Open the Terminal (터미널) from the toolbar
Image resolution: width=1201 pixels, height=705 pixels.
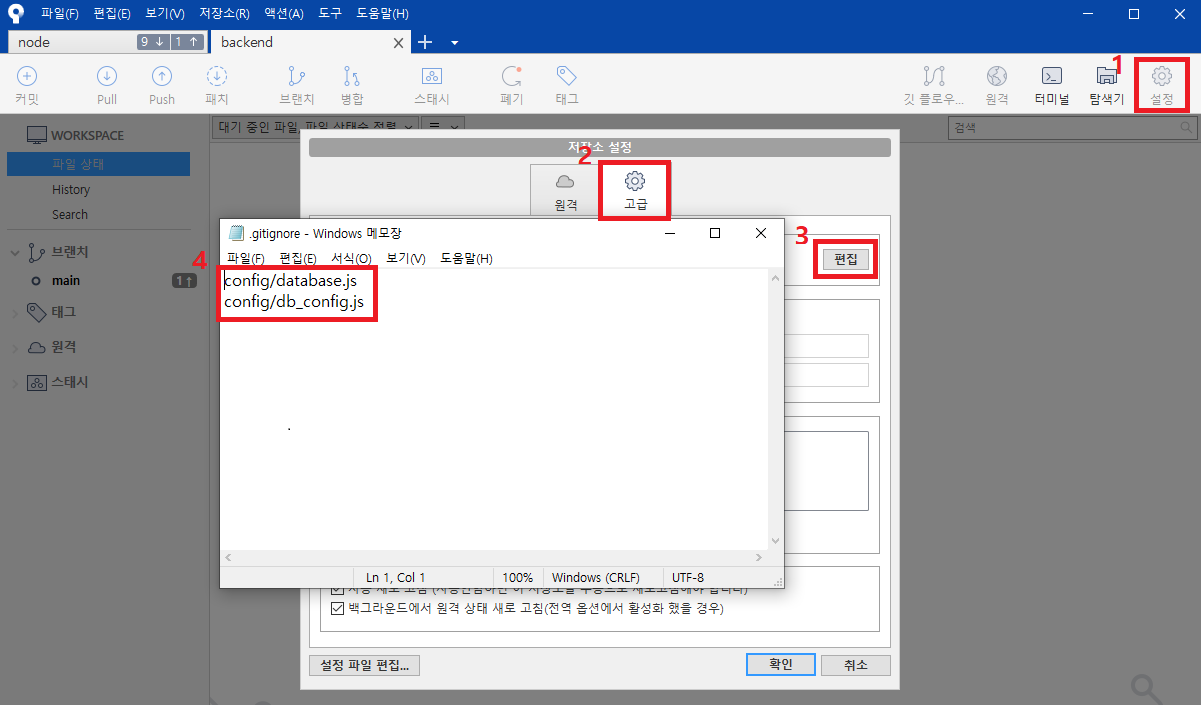click(x=1051, y=77)
